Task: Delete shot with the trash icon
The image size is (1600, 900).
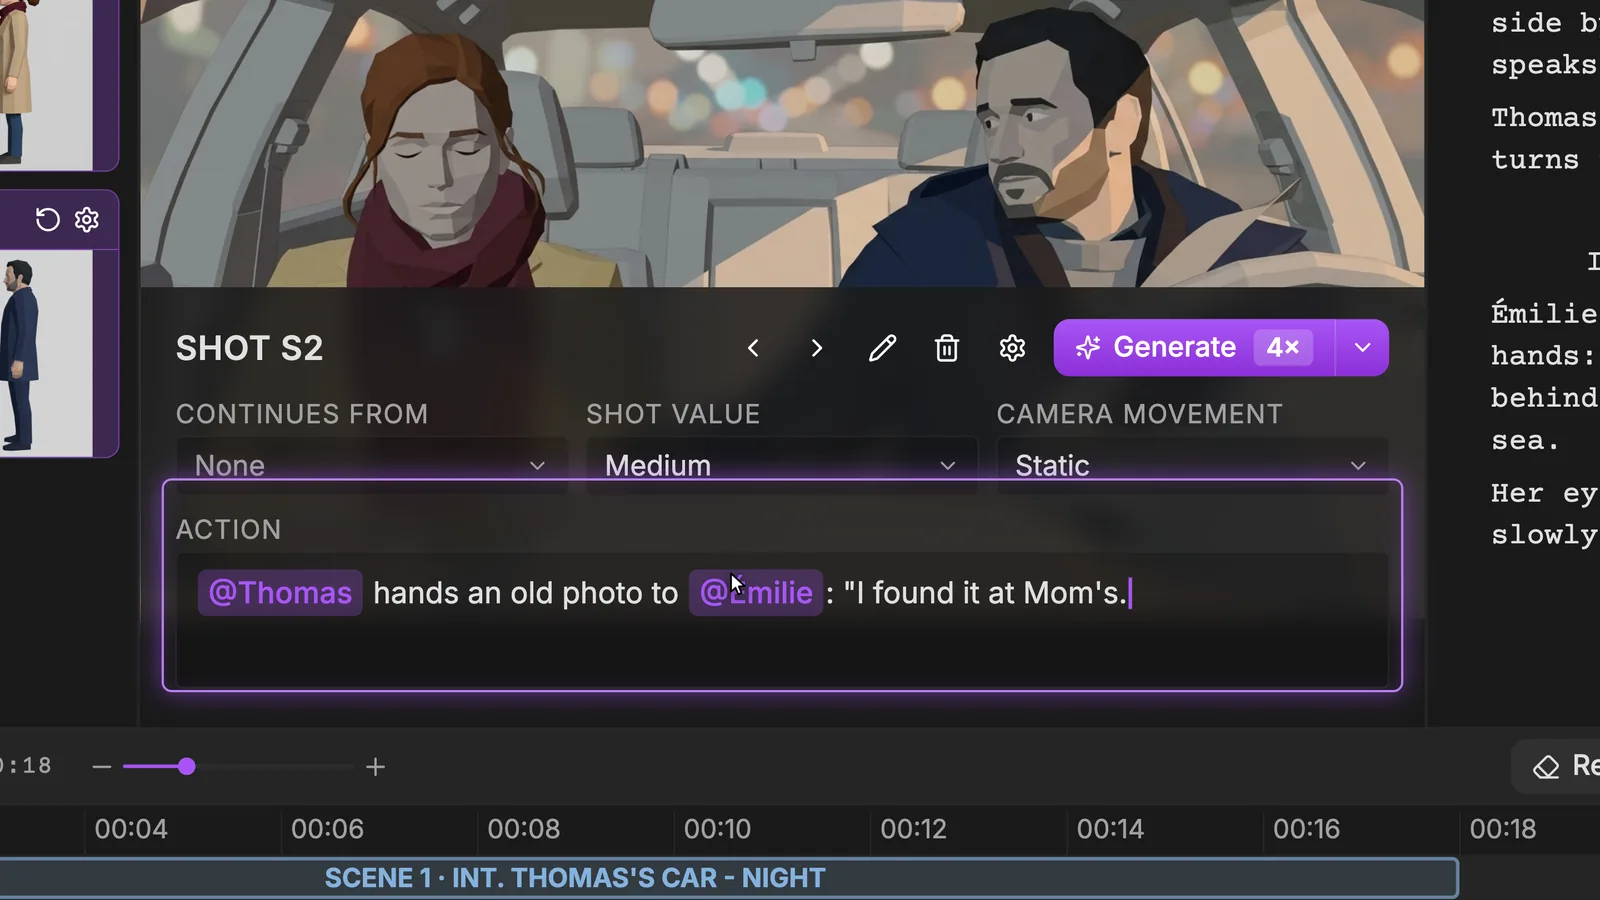Action: (x=947, y=348)
